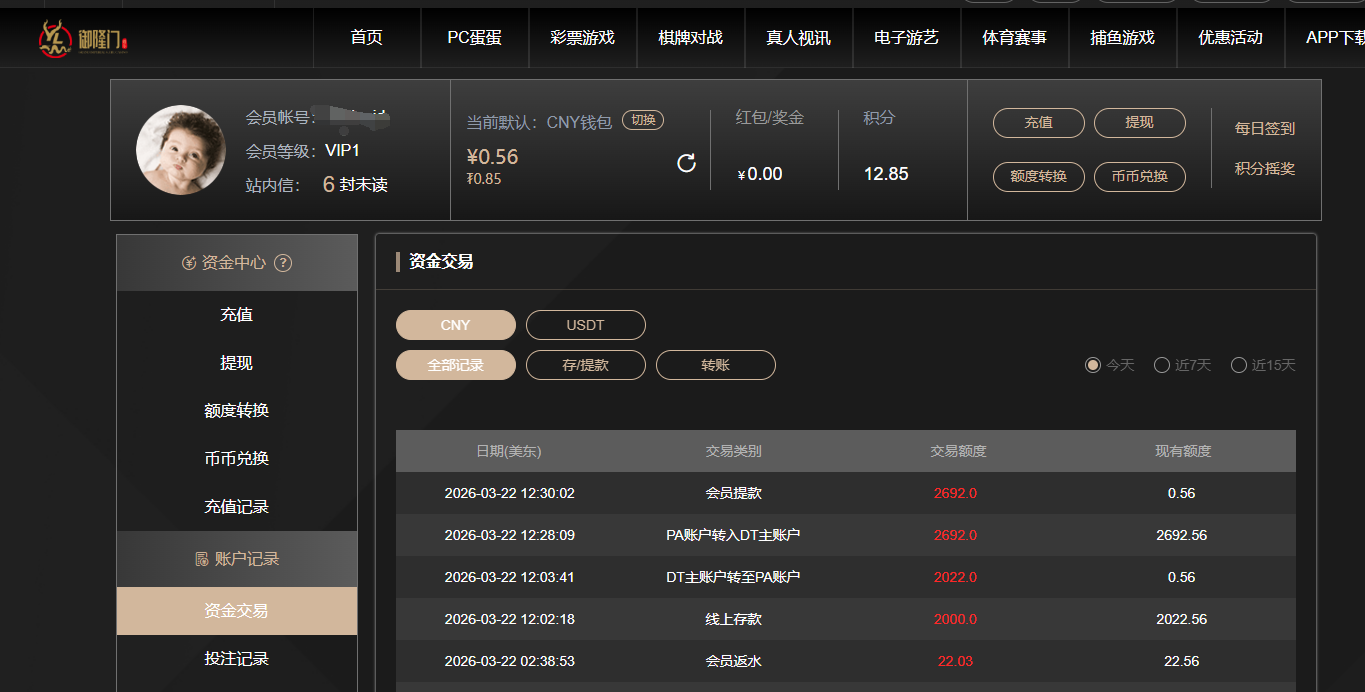Click the 账户记录 document icon
1365x692 pixels.
202,559
